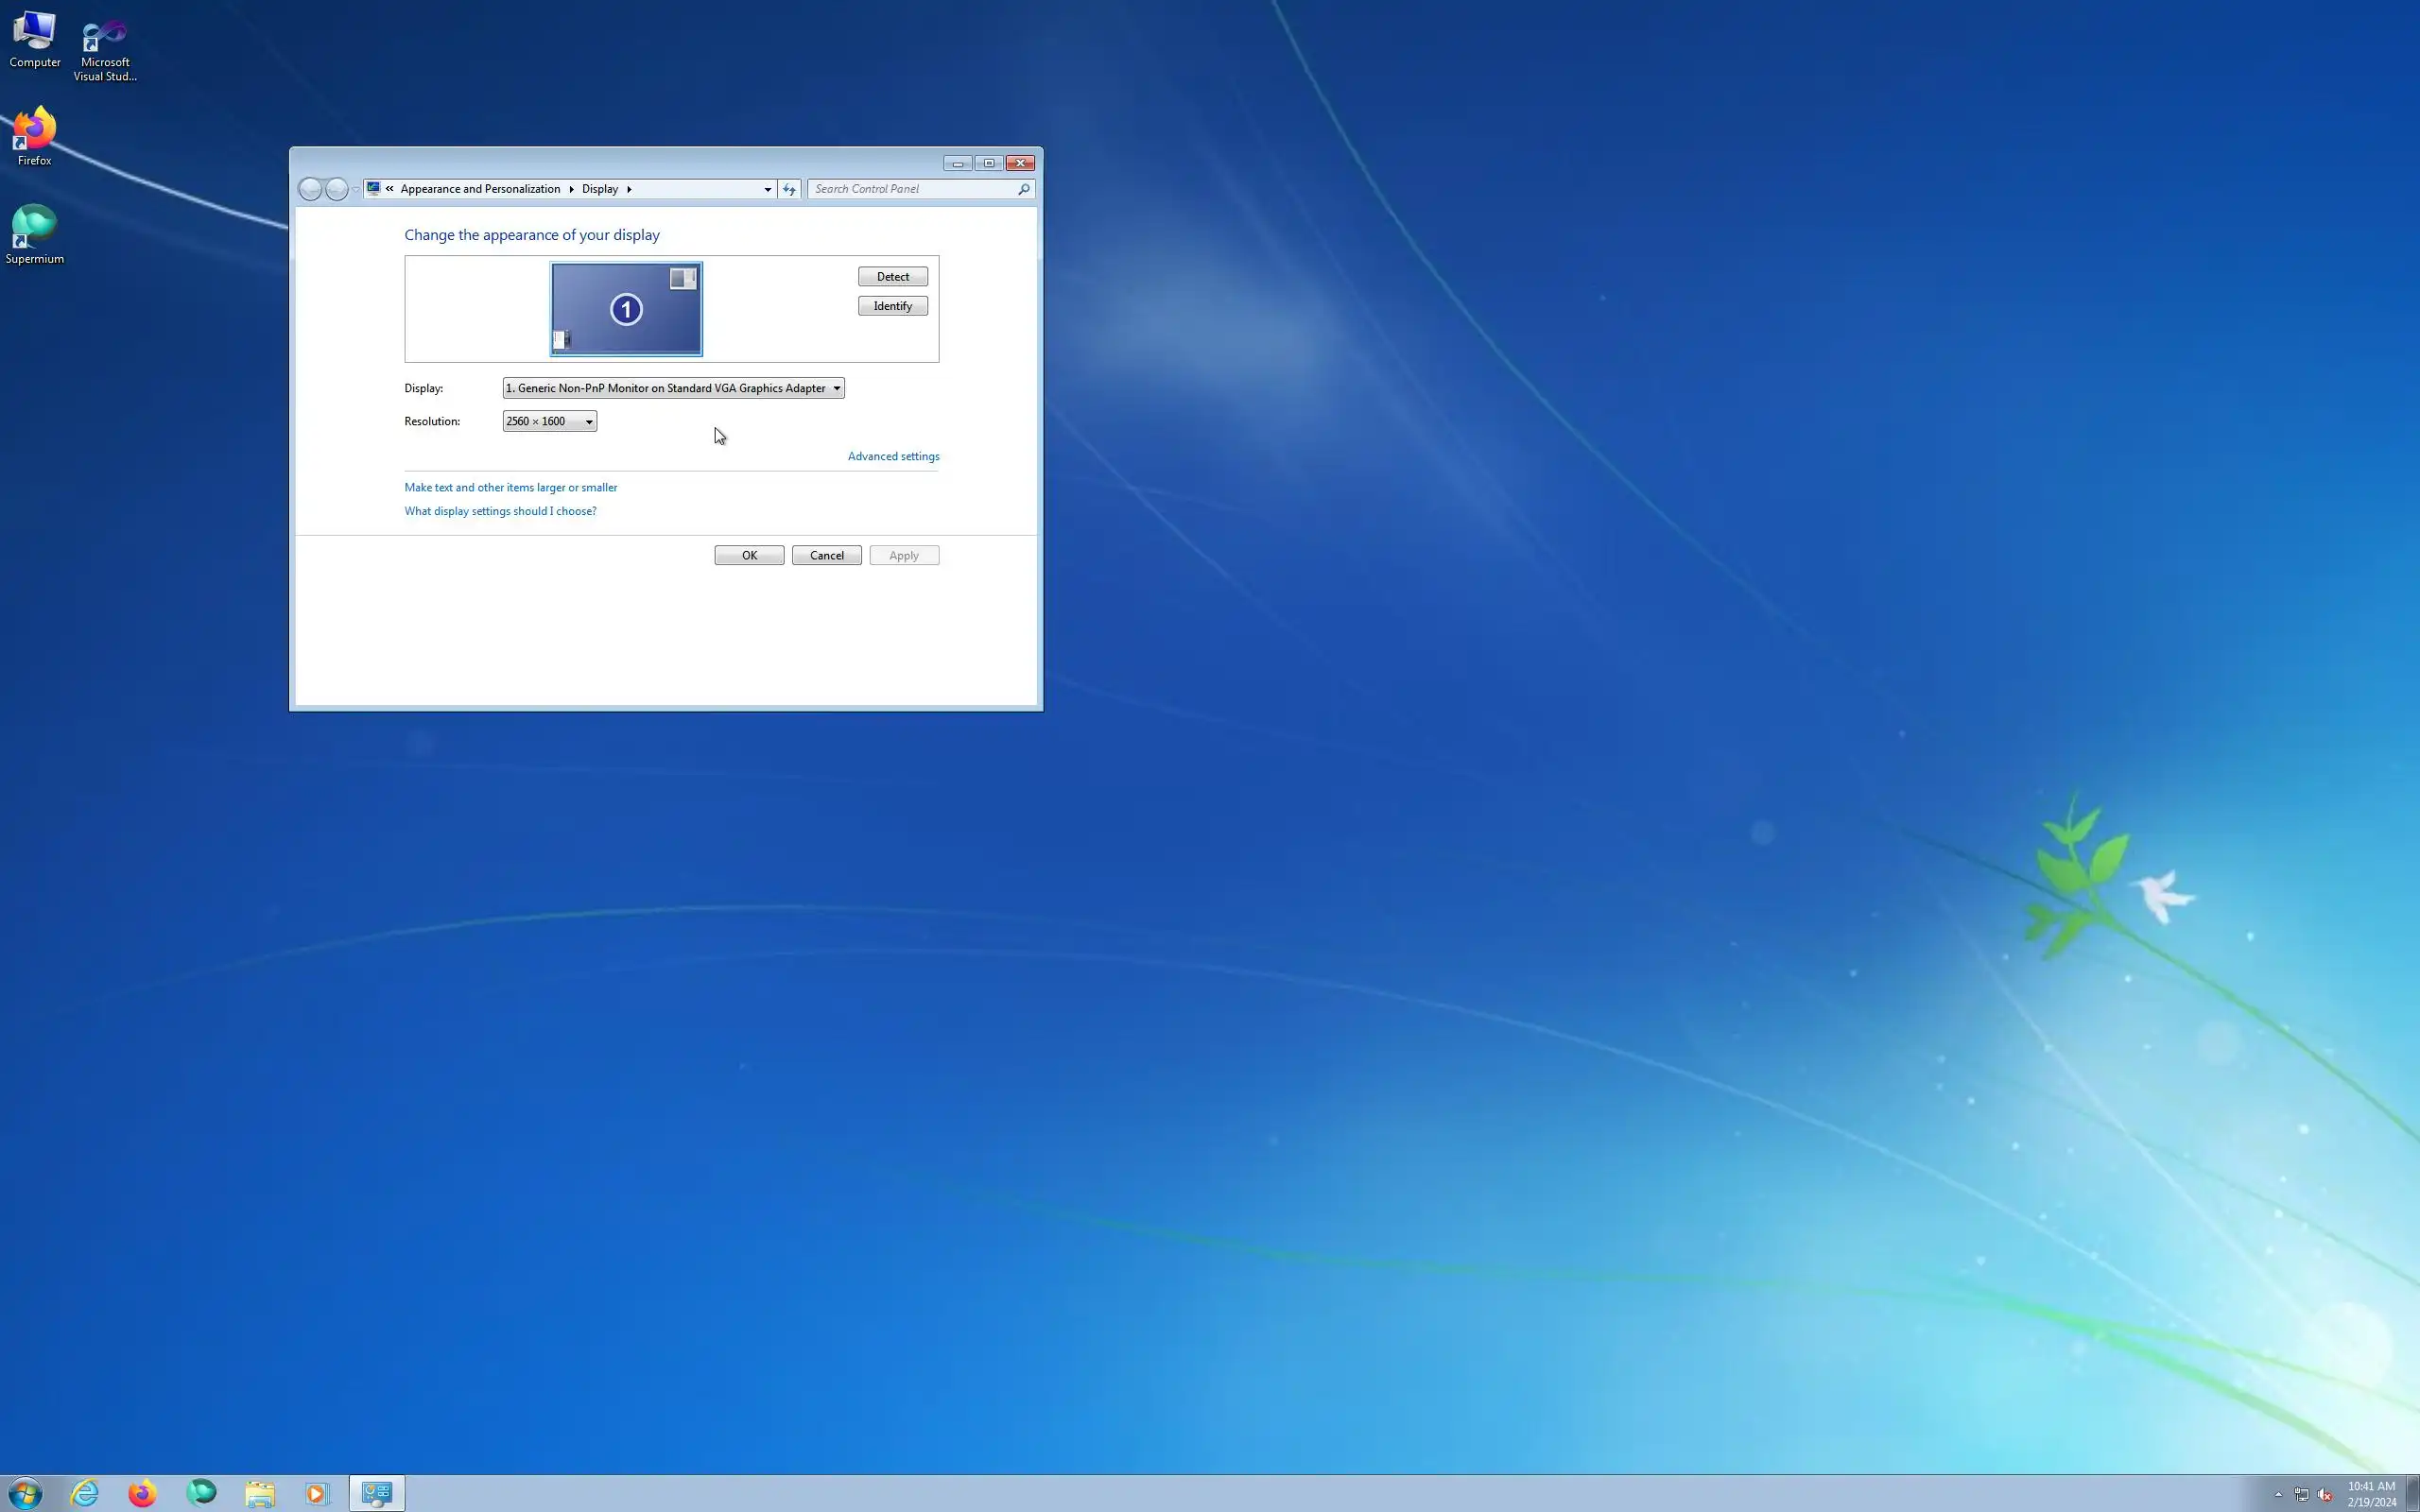Screen dimensions: 2420x1512
Task: Open the Display monitor dropdown
Action: point(673,388)
